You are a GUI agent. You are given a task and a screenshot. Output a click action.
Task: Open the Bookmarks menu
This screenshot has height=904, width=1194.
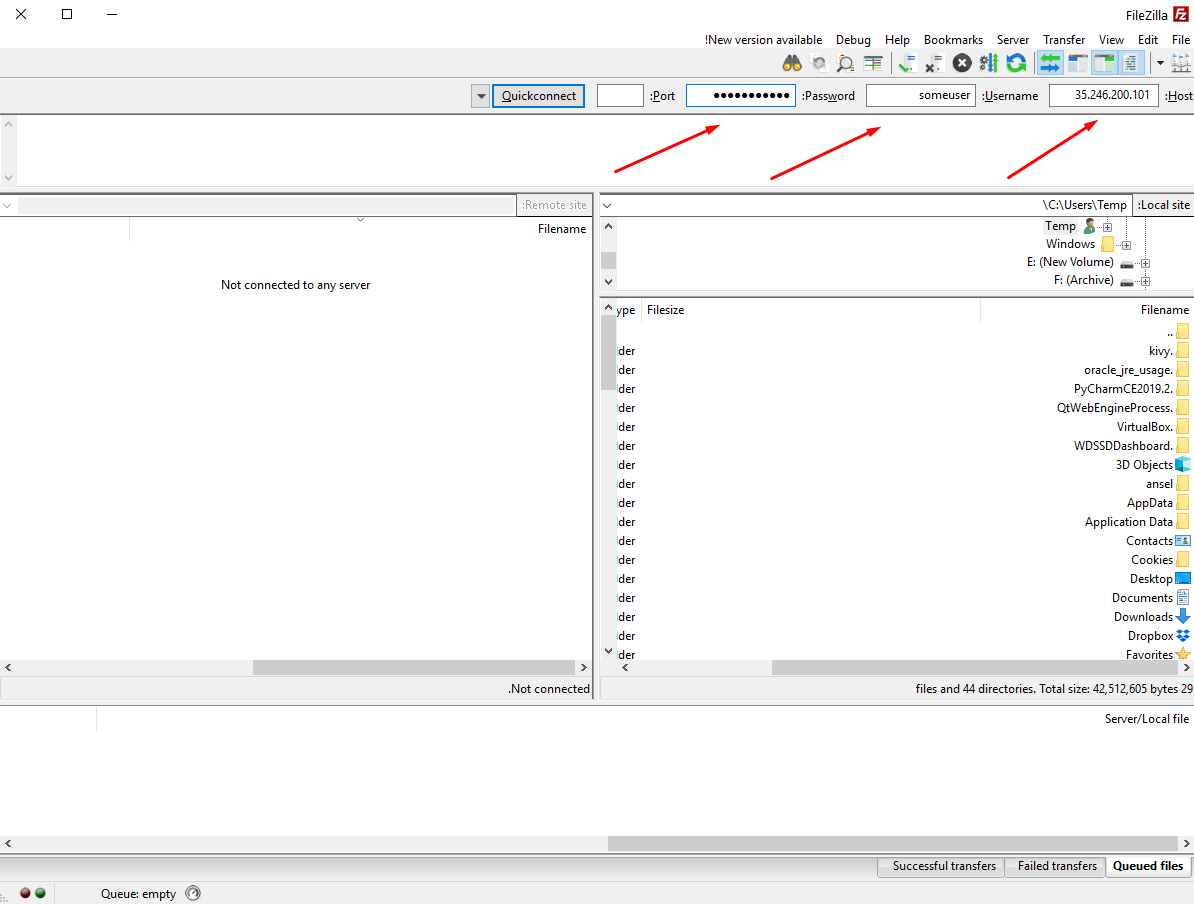953,40
